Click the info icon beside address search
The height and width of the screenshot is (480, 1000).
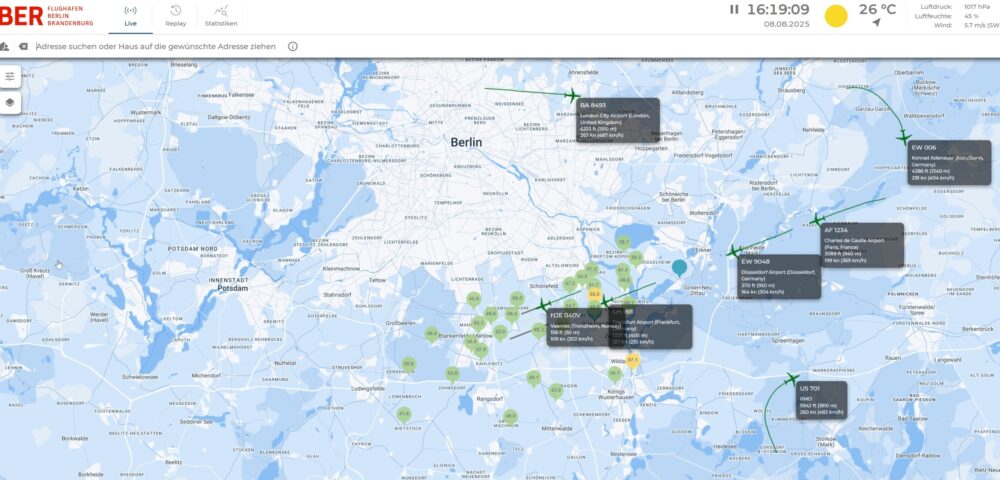pos(293,46)
